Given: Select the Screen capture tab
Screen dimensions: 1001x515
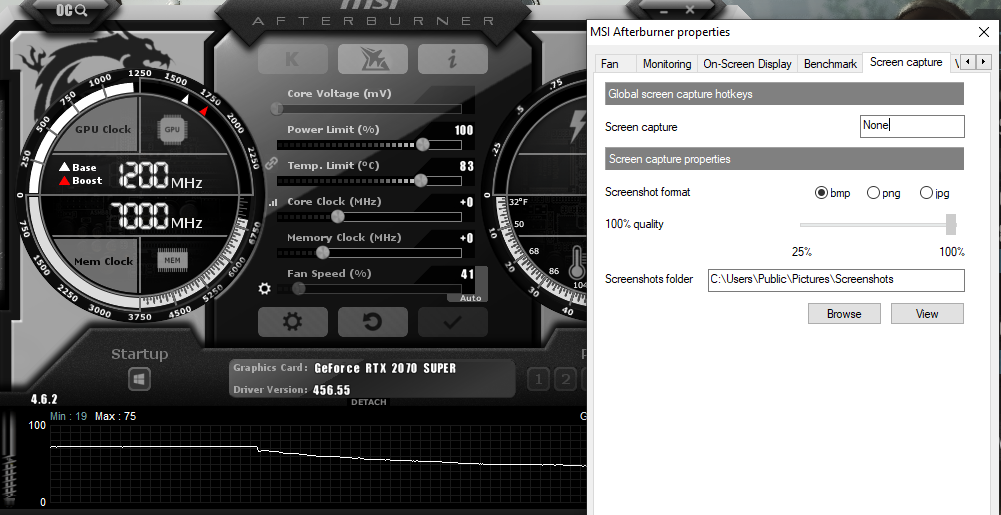Looking at the screenshot, I should (906, 62).
